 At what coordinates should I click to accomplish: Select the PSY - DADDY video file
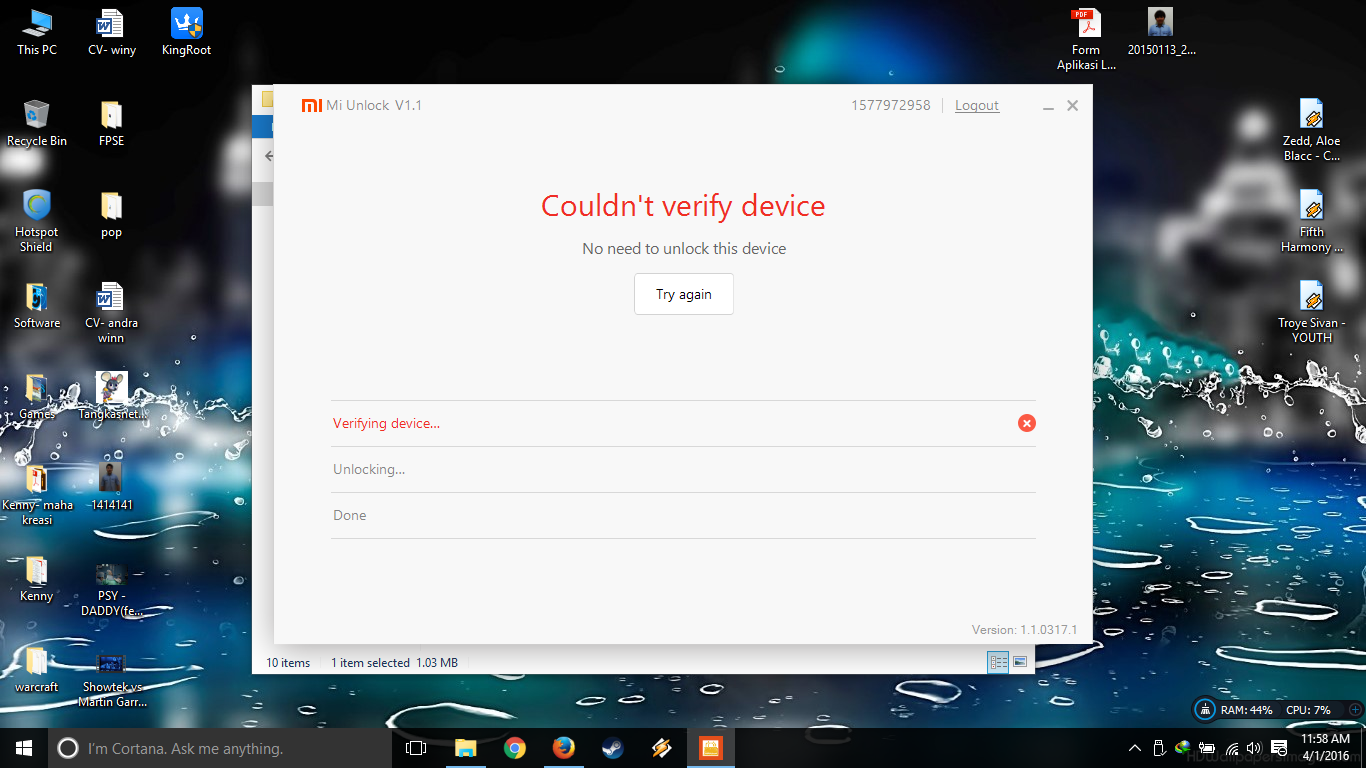pyautogui.click(x=111, y=590)
